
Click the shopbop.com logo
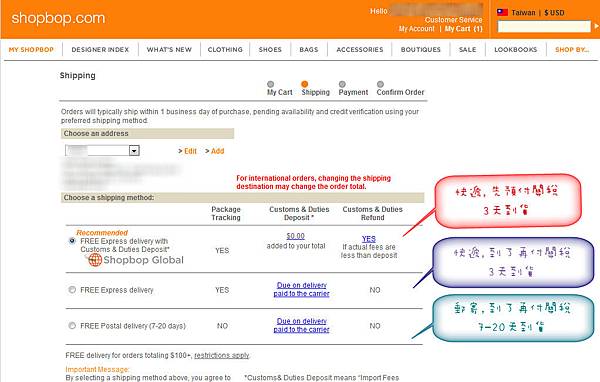pyautogui.click(x=58, y=18)
